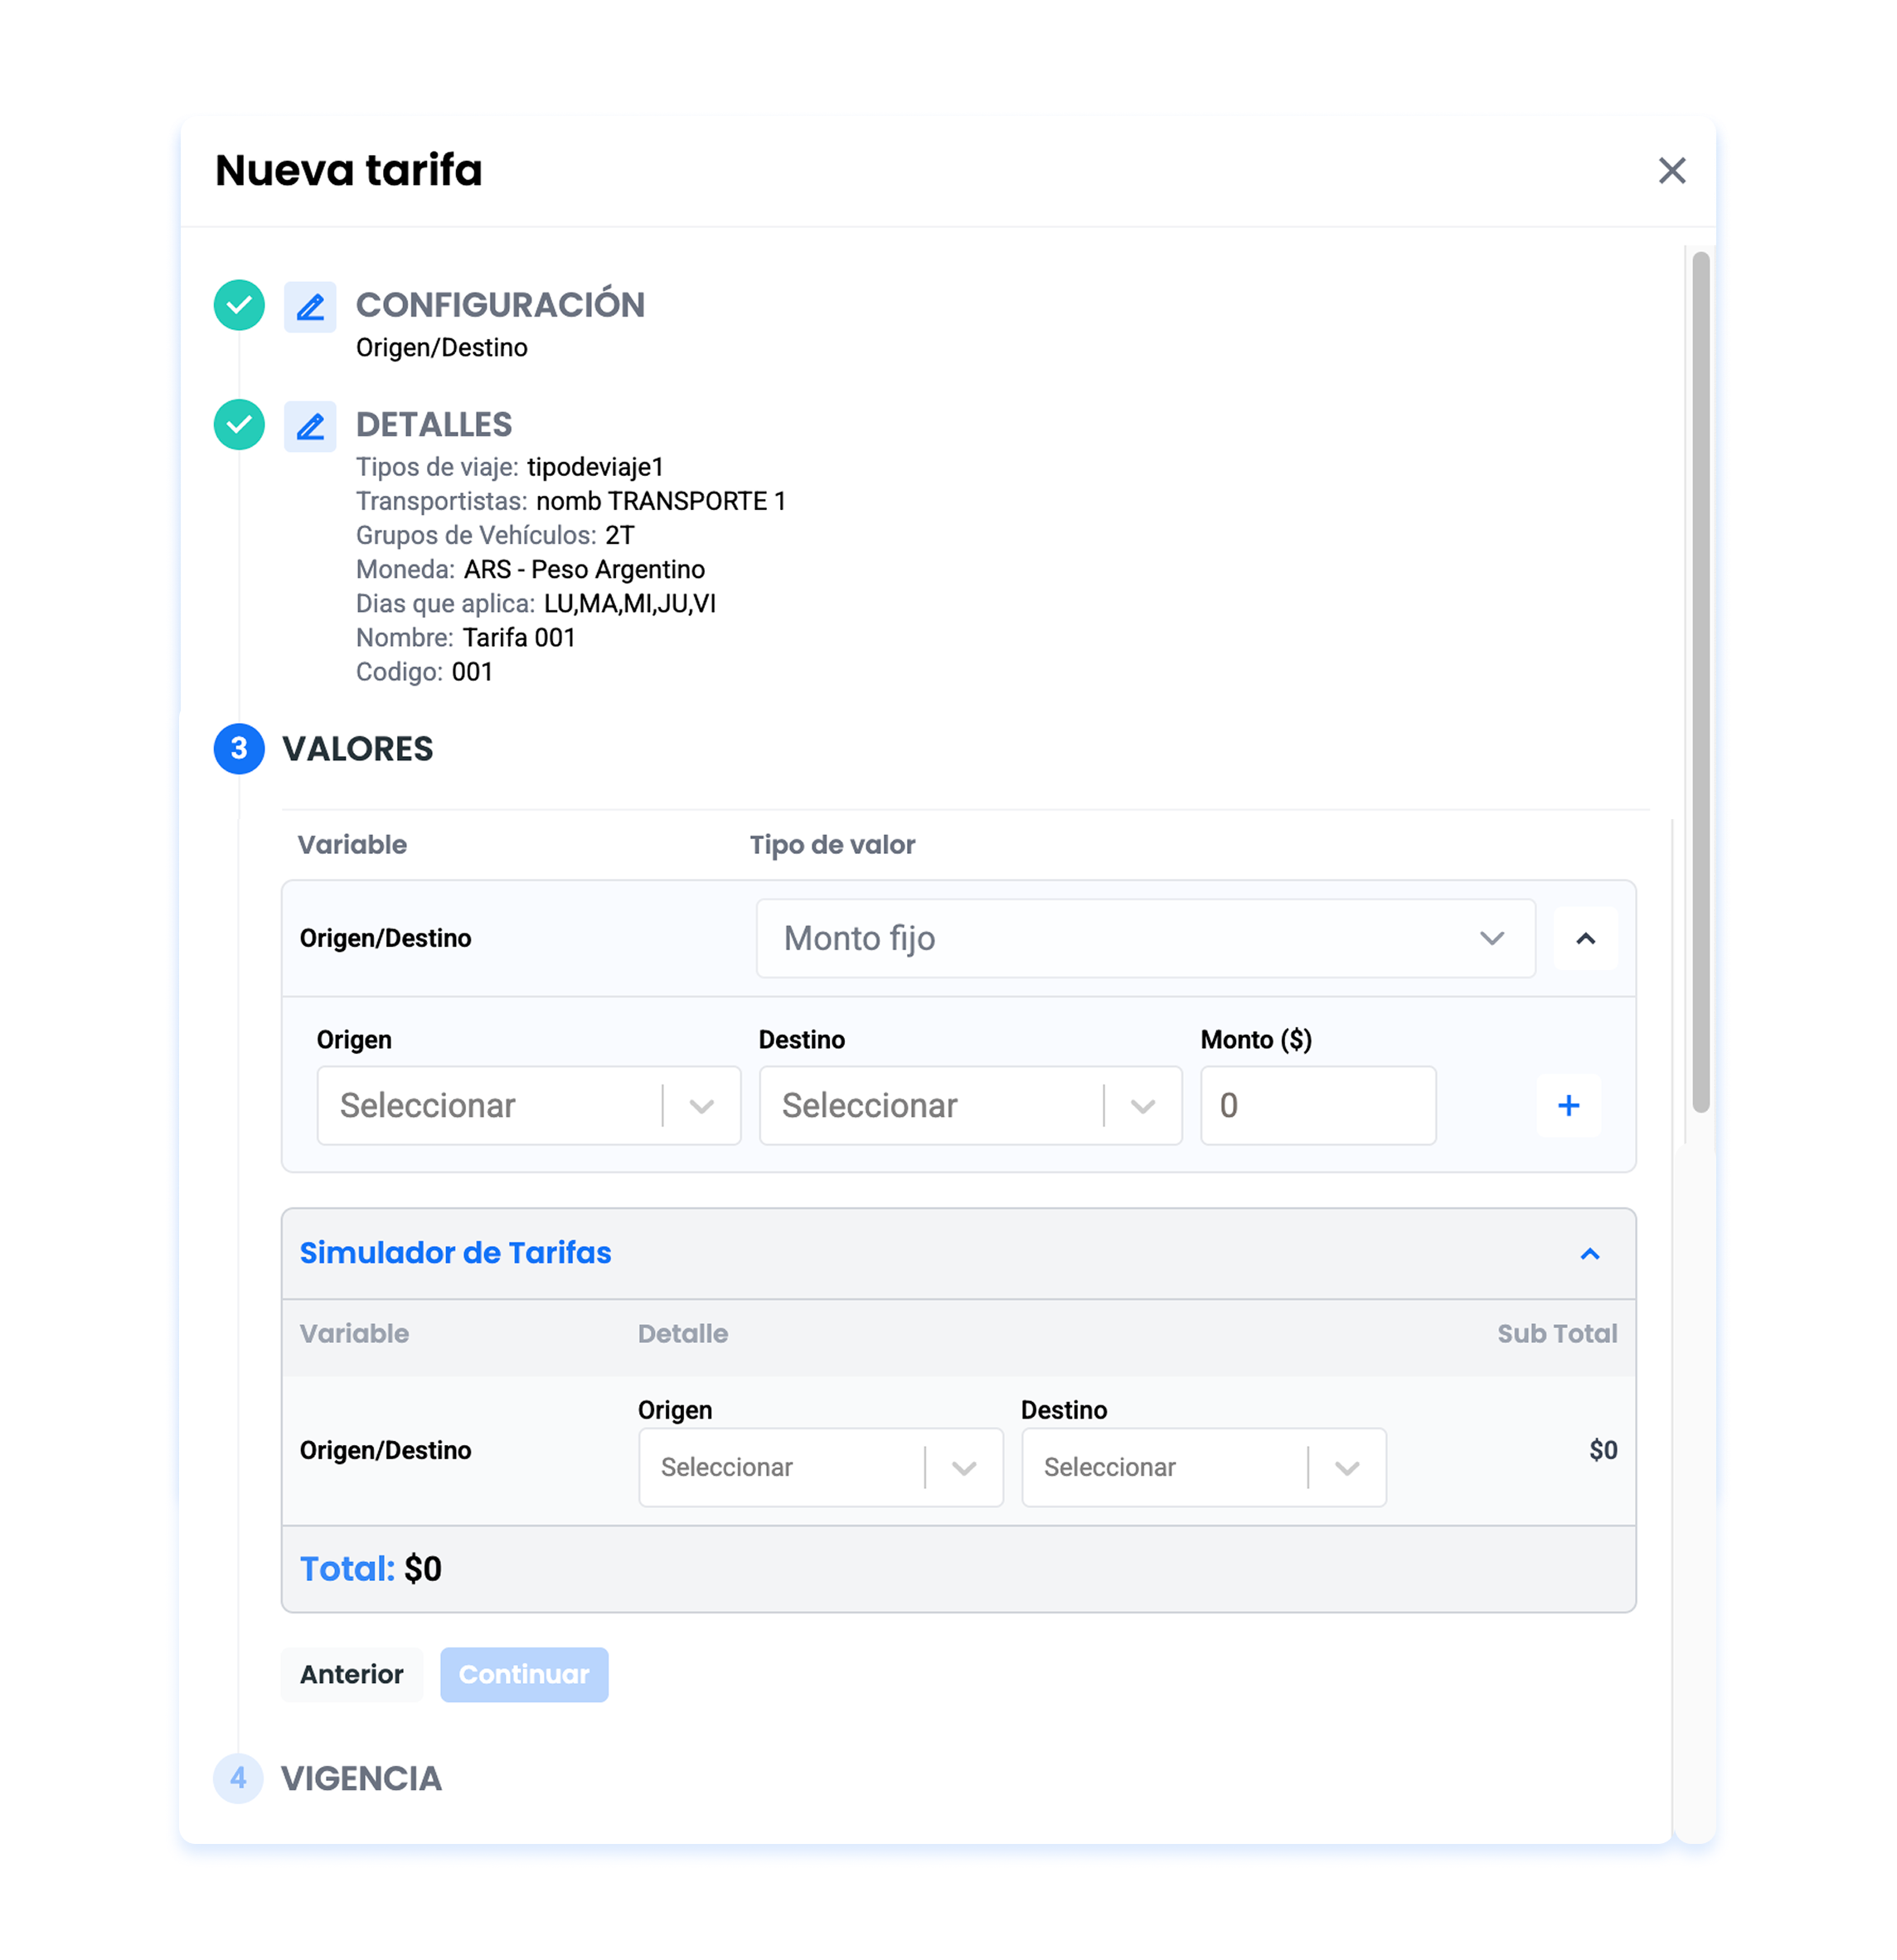Image resolution: width=1897 pixels, height=1960 pixels.
Task: Click the 'LU,MA,MI,JU,VI' days value
Action: (630, 603)
